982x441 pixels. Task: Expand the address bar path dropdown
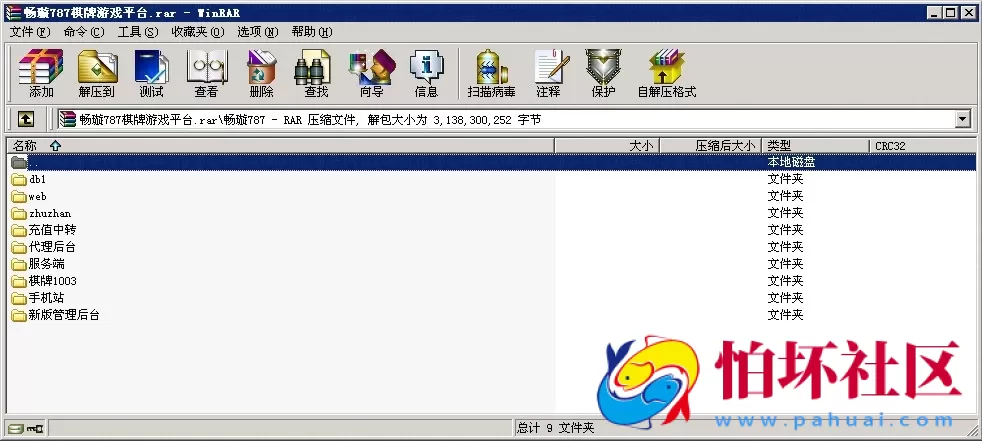pyautogui.click(x=962, y=119)
